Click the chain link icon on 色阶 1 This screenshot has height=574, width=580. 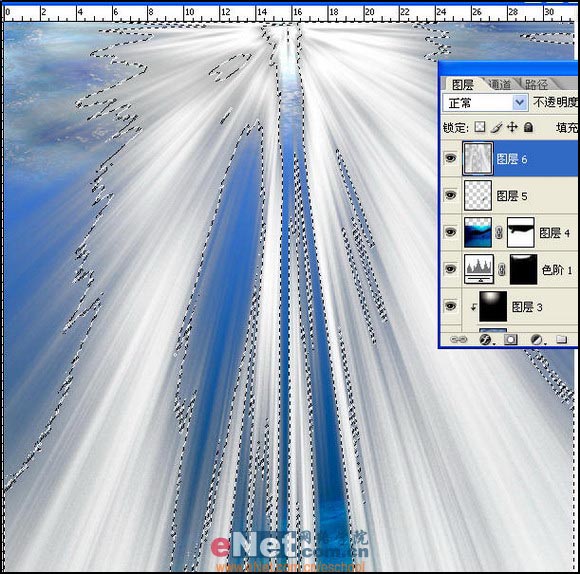(x=502, y=270)
